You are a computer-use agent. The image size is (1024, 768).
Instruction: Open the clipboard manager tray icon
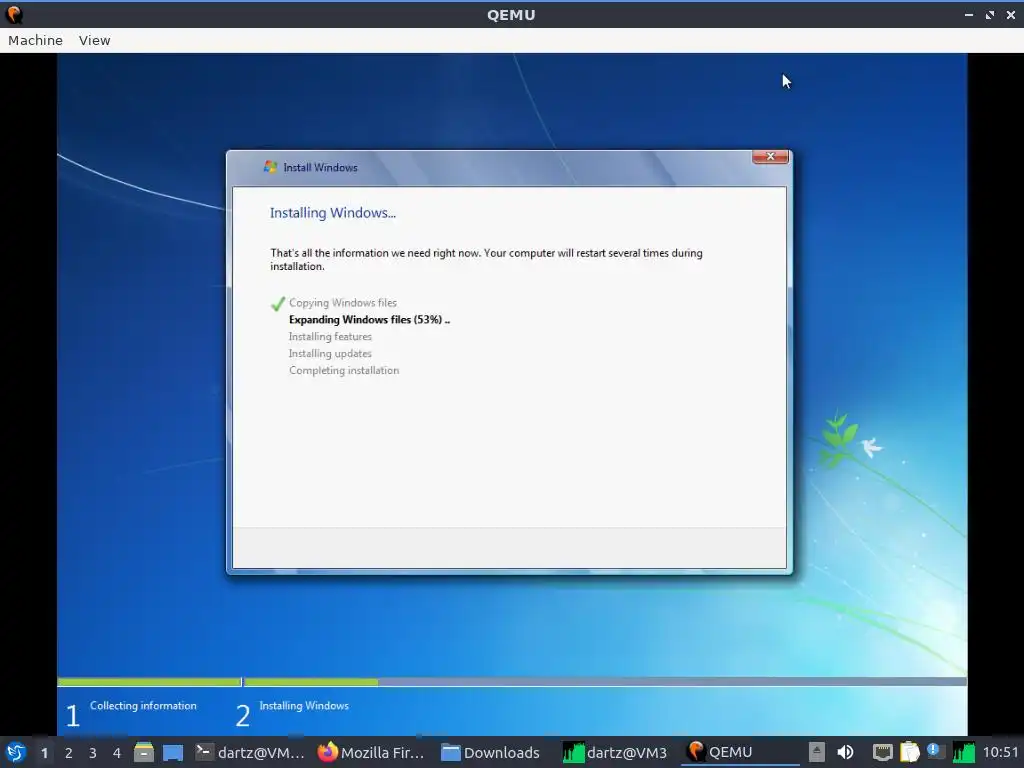[x=909, y=752]
